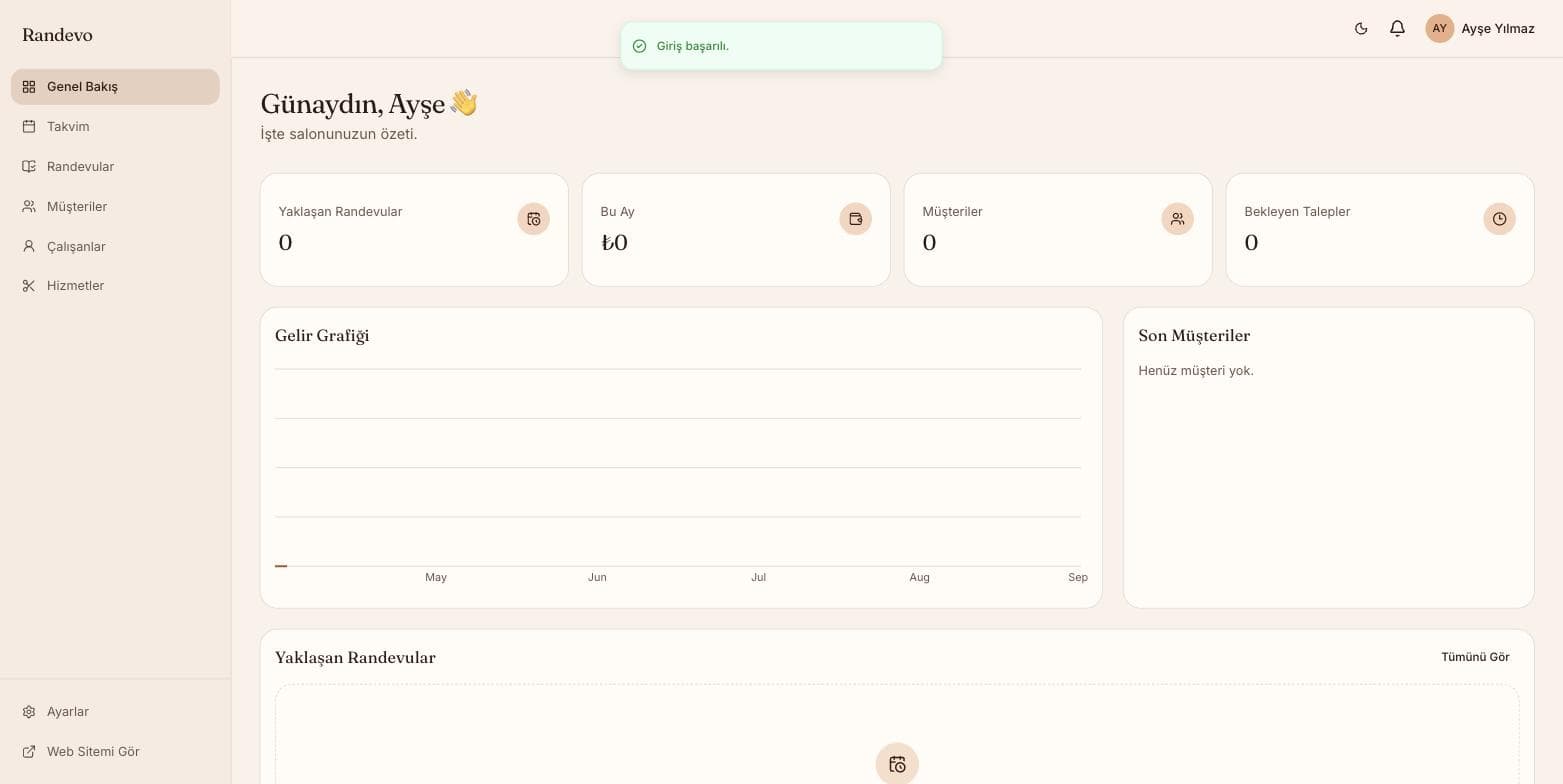Open the Takvim page
Image resolution: width=1563 pixels, height=784 pixels.
(115, 127)
